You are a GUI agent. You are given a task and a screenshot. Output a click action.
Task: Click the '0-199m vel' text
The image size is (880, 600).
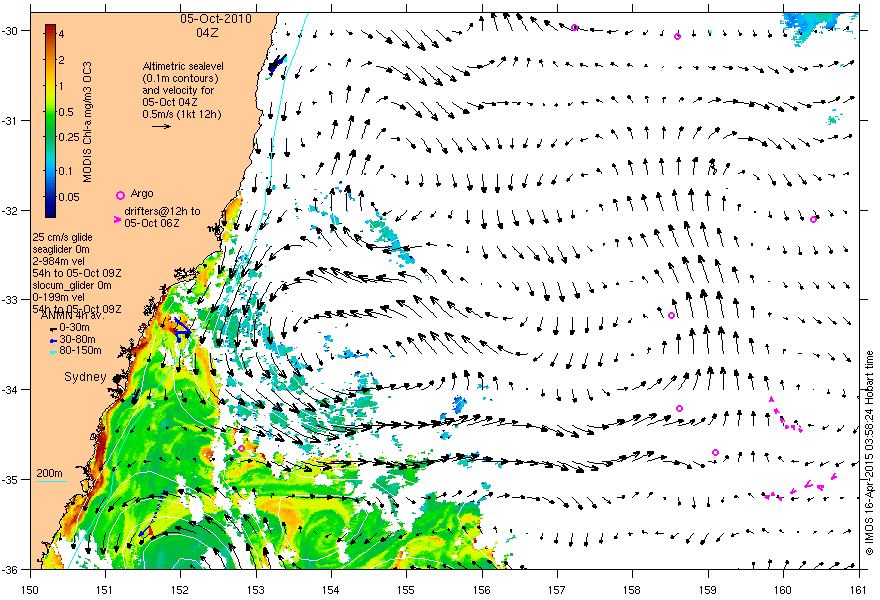tap(58, 297)
